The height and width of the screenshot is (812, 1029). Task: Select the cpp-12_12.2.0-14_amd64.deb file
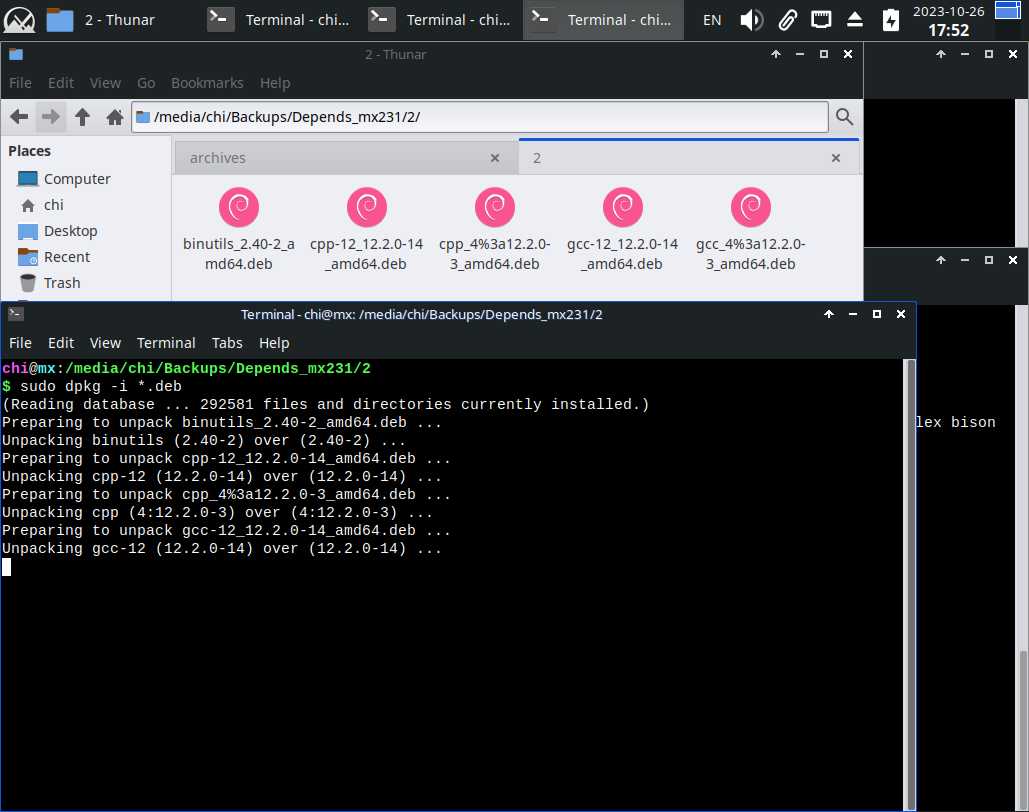click(x=366, y=230)
